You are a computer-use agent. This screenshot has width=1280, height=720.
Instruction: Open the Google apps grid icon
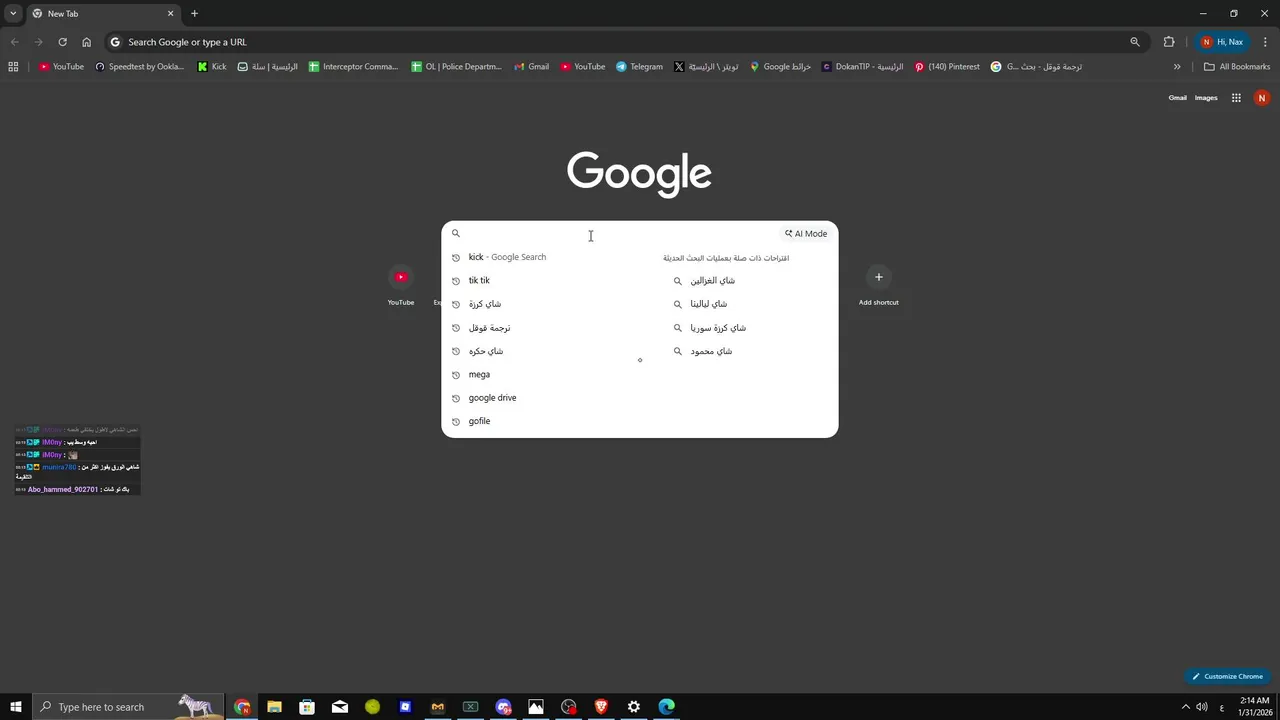pyautogui.click(x=1236, y=98)
